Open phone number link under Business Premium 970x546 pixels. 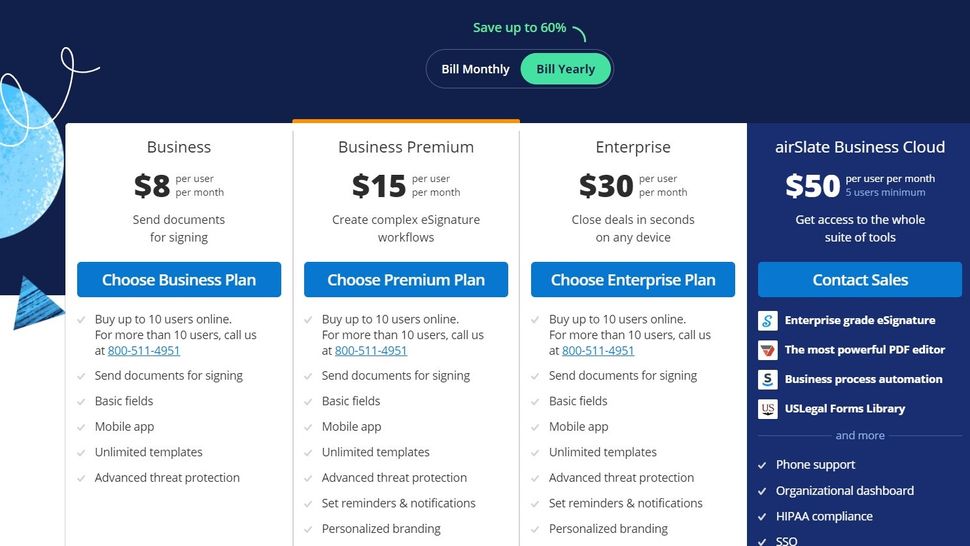tap(371, 351)
